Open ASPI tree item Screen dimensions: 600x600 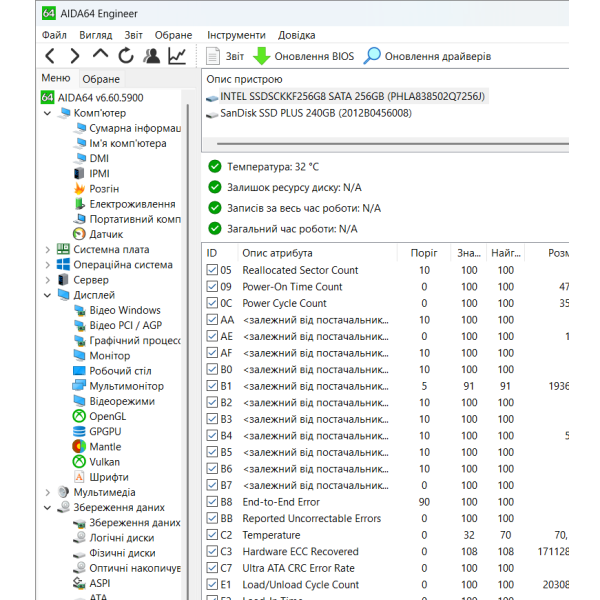92,584
